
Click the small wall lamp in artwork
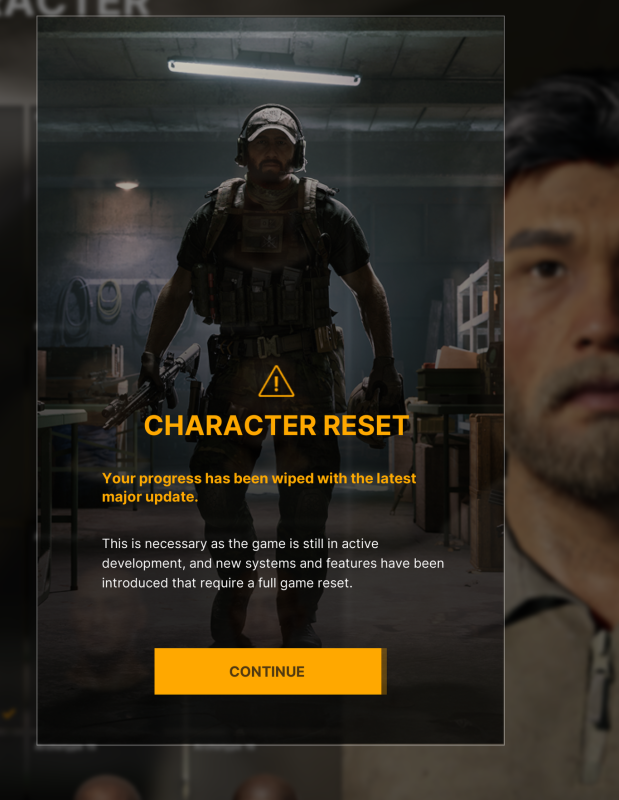click(x=127, y=185)
